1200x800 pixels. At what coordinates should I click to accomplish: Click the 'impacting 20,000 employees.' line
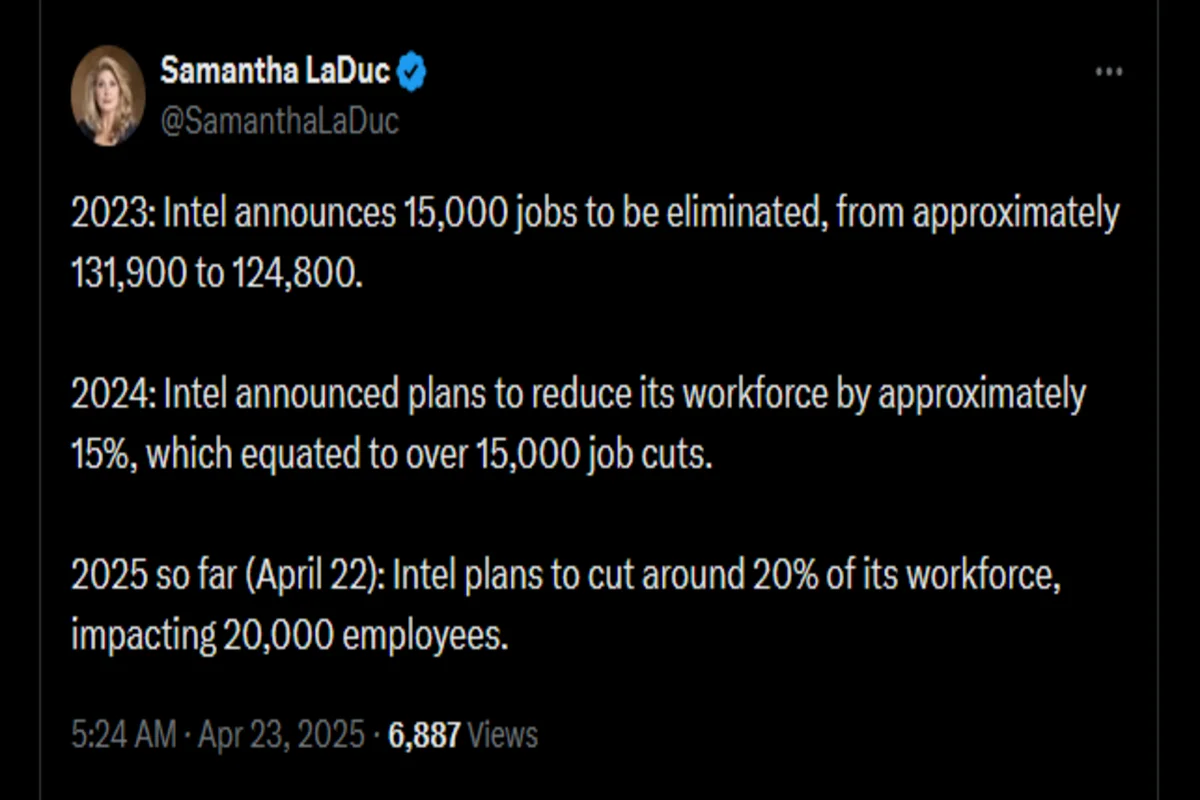290,637
